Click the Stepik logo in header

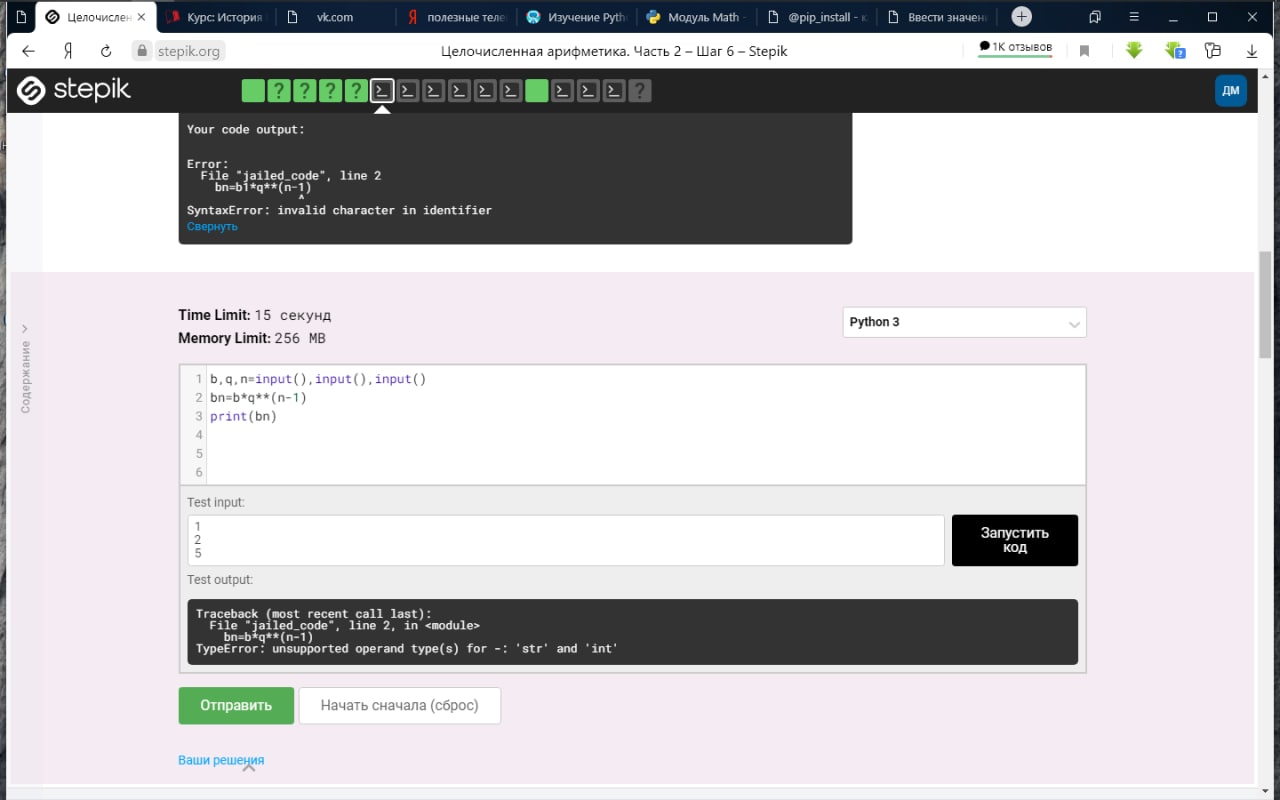(74, 91)
